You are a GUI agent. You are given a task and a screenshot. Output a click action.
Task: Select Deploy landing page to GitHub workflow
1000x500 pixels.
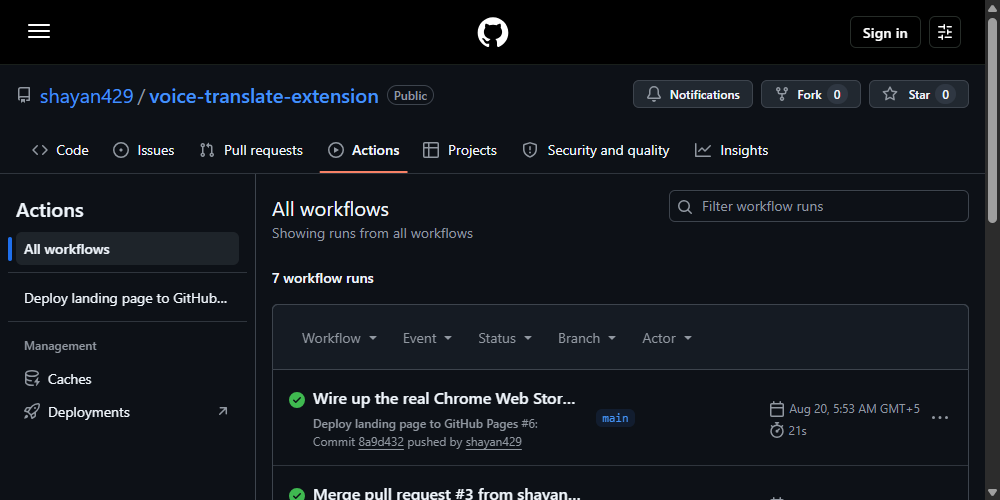pos(127,298)
